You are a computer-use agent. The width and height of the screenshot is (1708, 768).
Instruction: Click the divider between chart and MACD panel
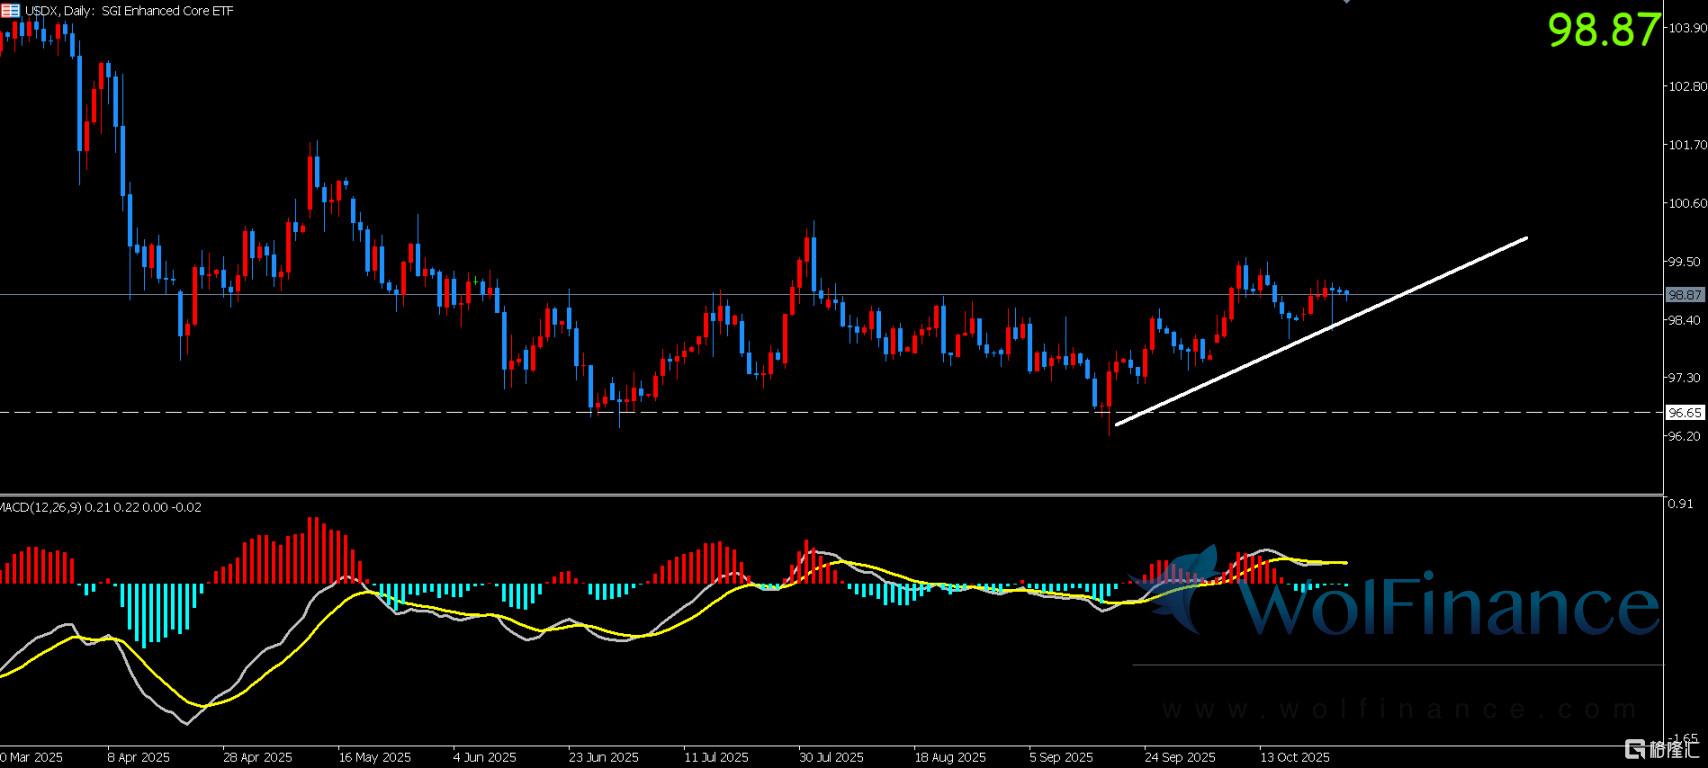830,494
